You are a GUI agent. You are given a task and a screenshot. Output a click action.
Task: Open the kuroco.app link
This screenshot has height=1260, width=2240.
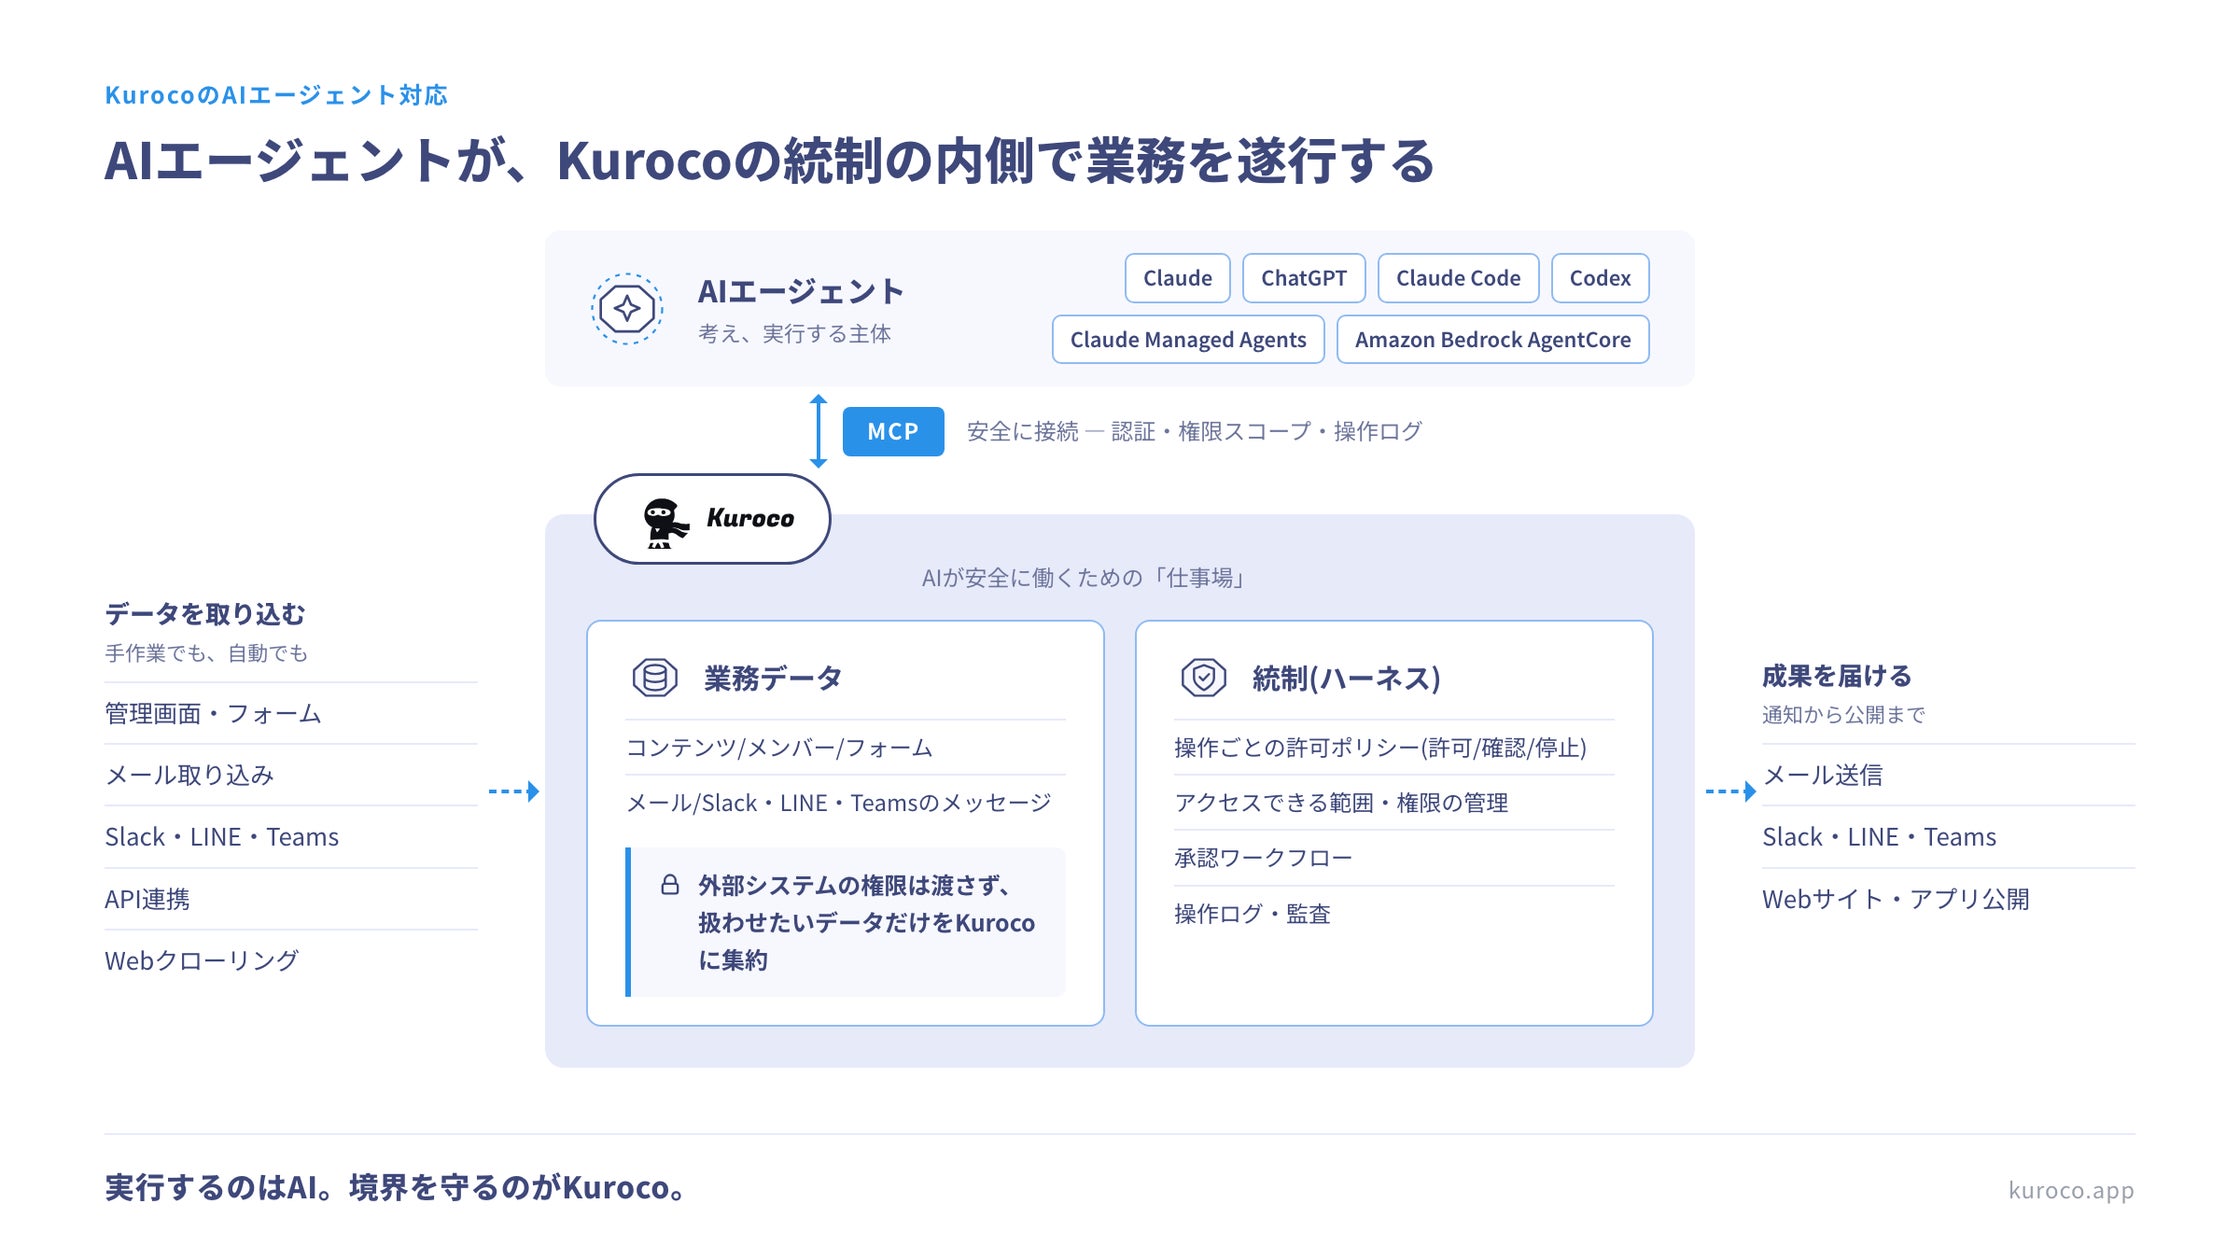pyautogui.click(x=2071, y=1190)
